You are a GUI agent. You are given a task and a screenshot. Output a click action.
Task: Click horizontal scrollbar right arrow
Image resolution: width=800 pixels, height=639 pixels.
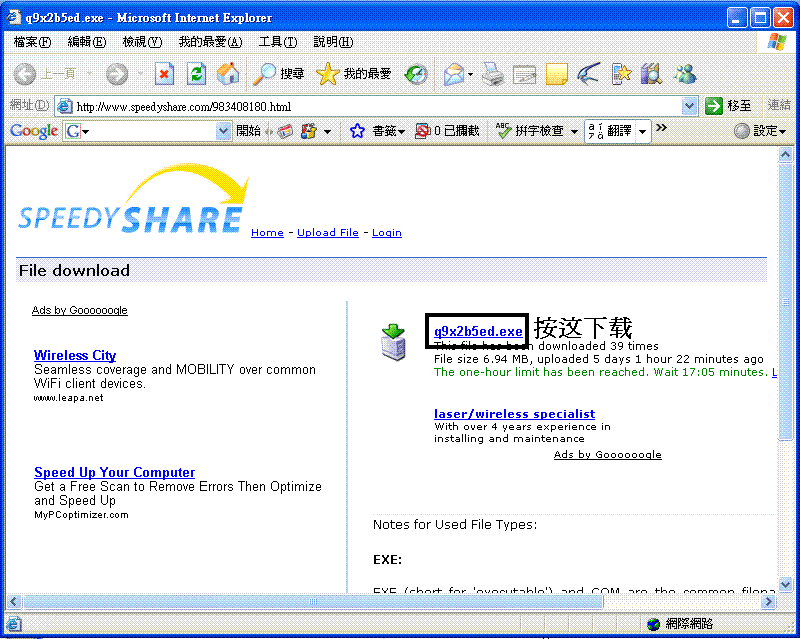(768, 602)
